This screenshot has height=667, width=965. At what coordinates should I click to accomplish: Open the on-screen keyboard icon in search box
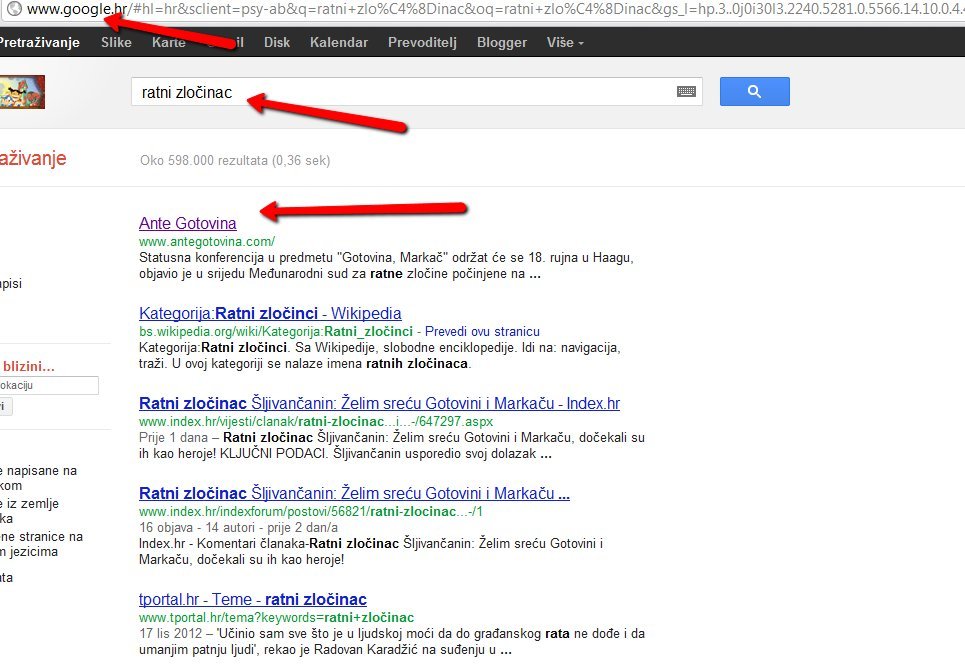[x=686, y=92]
